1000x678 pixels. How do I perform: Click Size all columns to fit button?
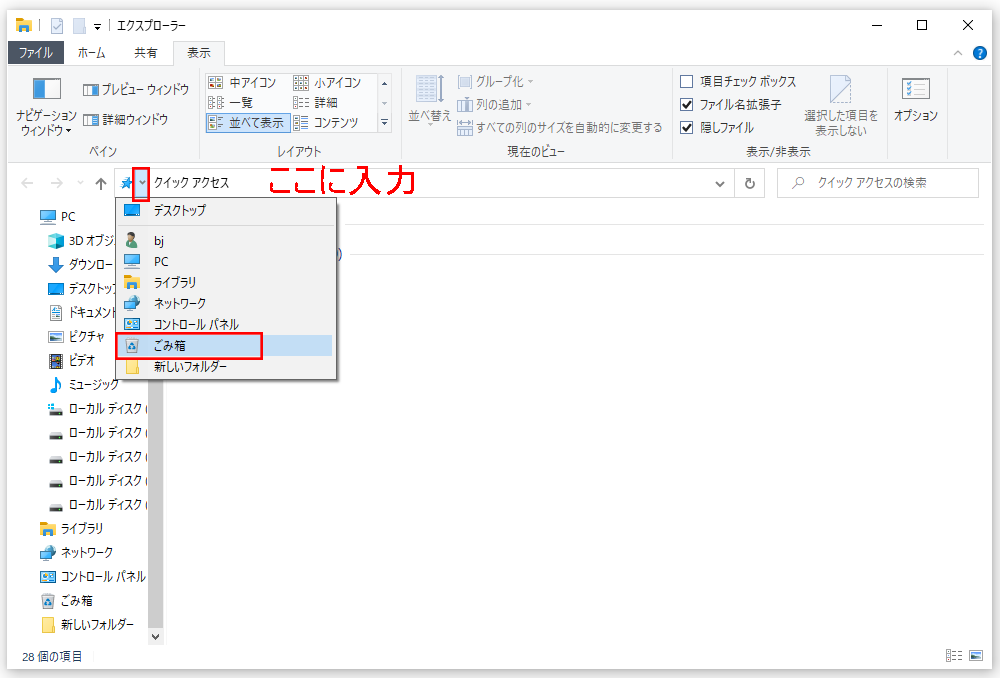click(559, 128)
